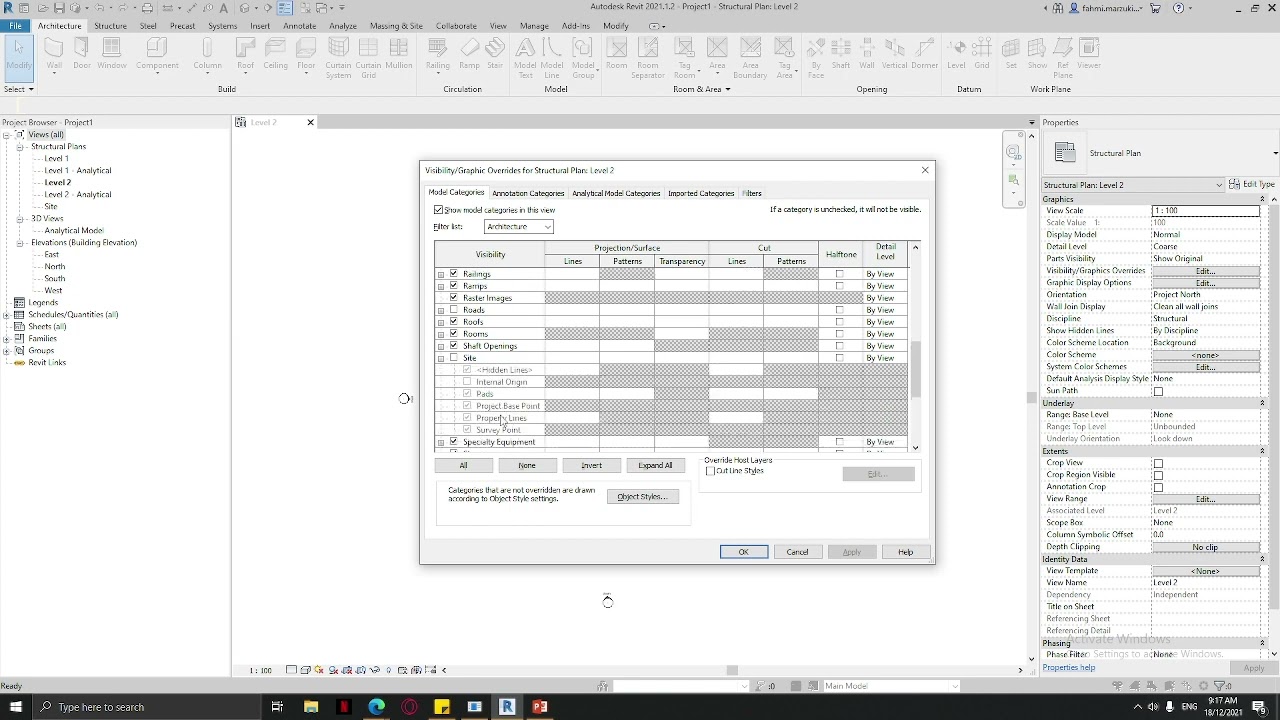Viewport: 1280px width, 720px height.
Task: Select the Curtain System tool
Action: tap(339, 58)
